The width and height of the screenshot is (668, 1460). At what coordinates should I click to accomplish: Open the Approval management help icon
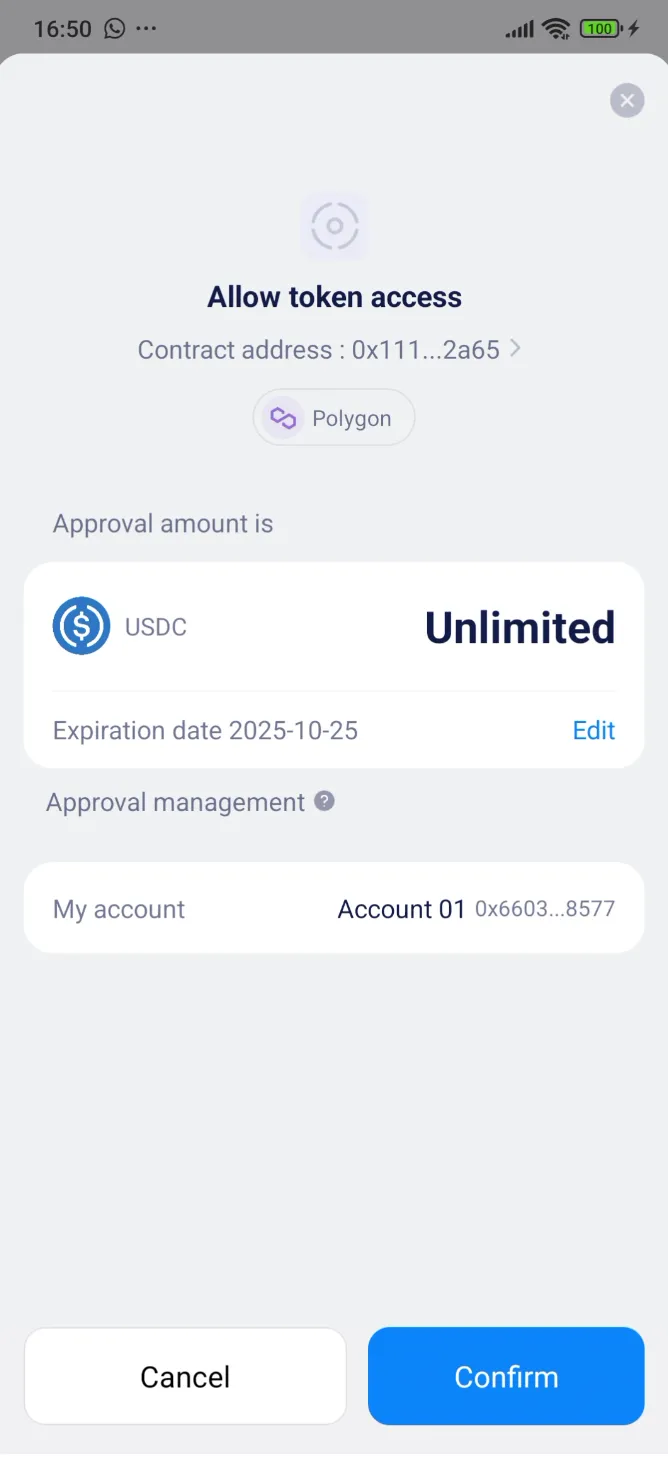[322, 801]
